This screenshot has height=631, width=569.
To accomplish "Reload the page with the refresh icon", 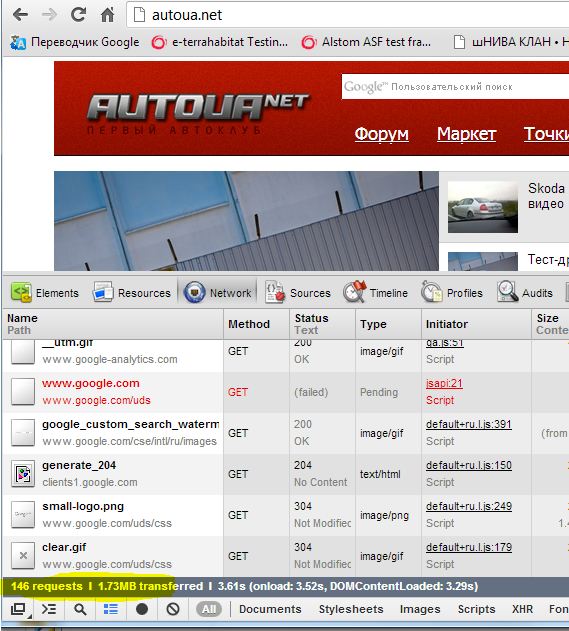I will click(x=78, y=15).
